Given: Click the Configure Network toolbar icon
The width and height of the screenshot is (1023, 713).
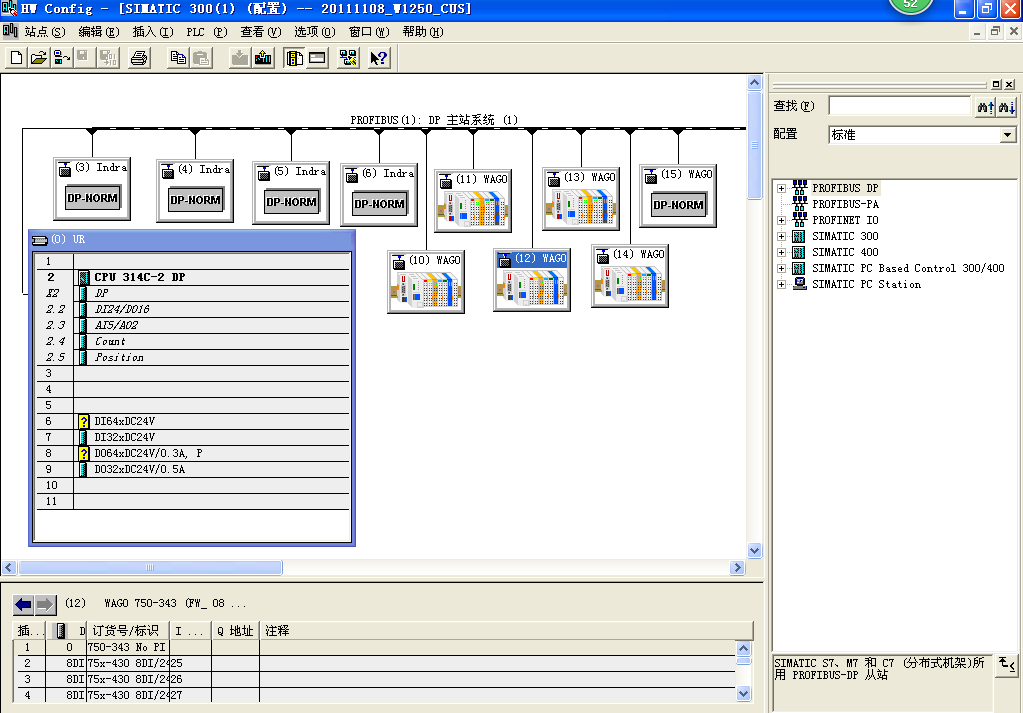Looking at the screenshot, I should coord(348,58).
